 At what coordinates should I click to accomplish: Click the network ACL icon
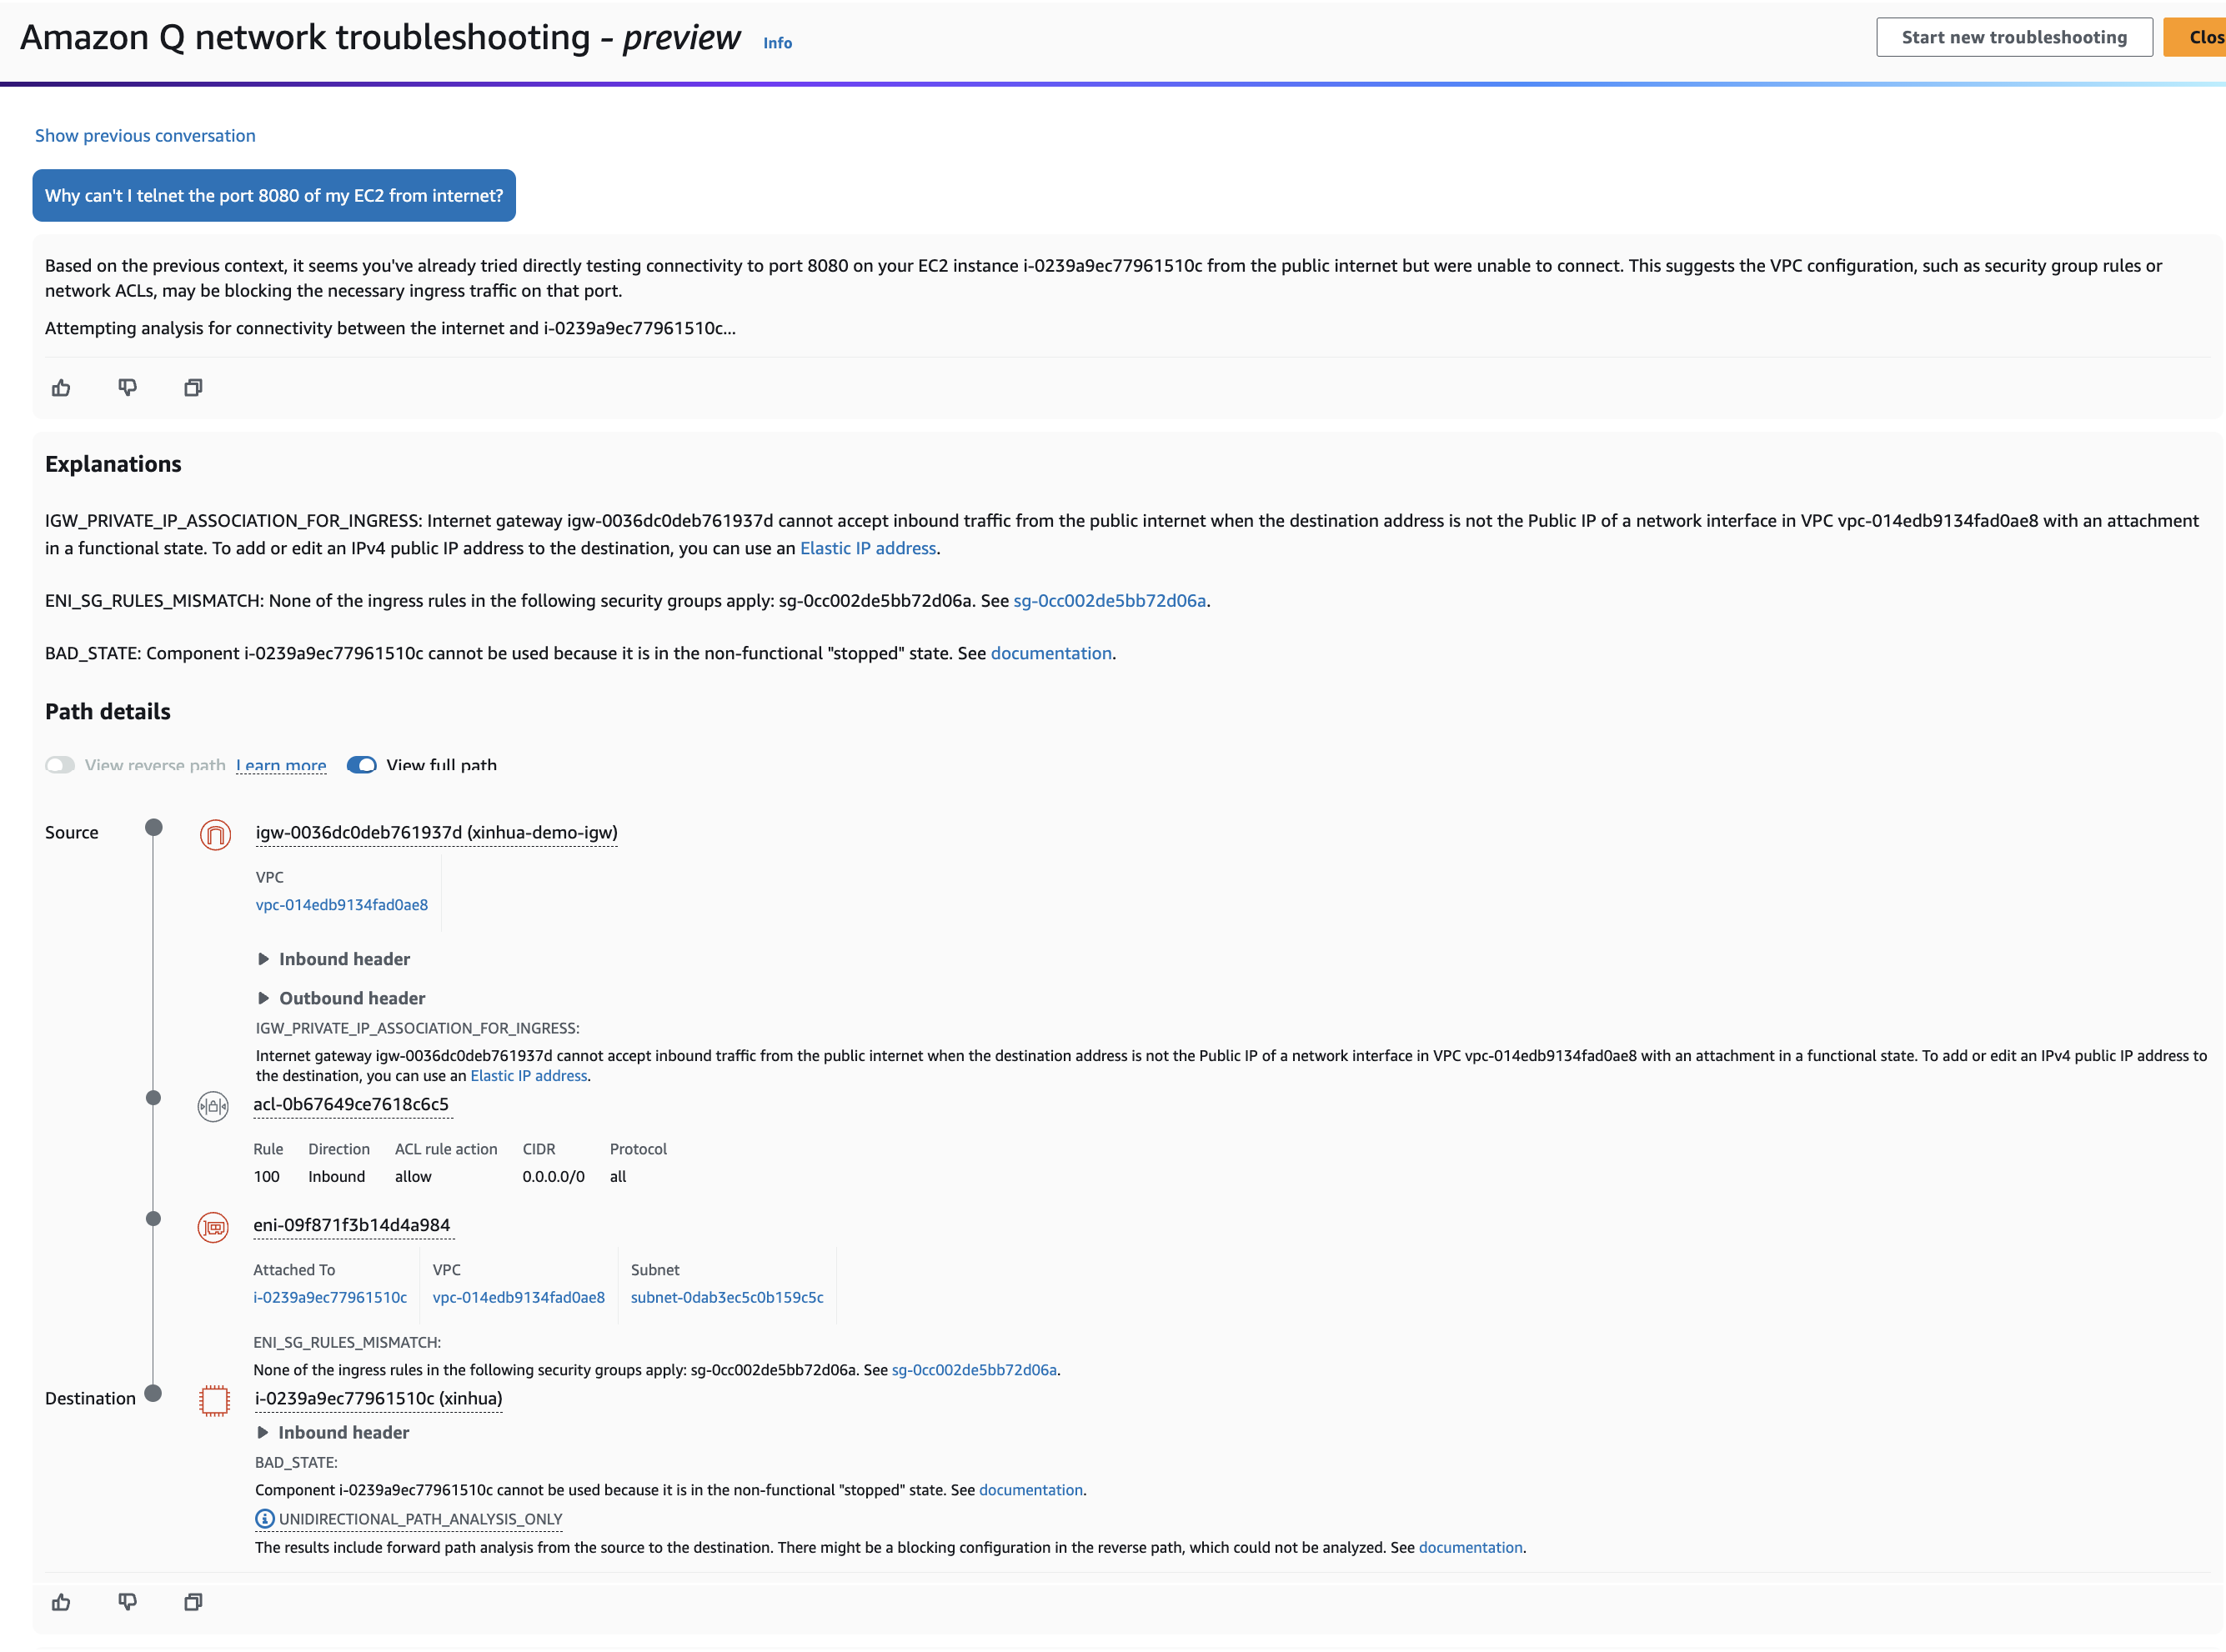(213, 1106)
